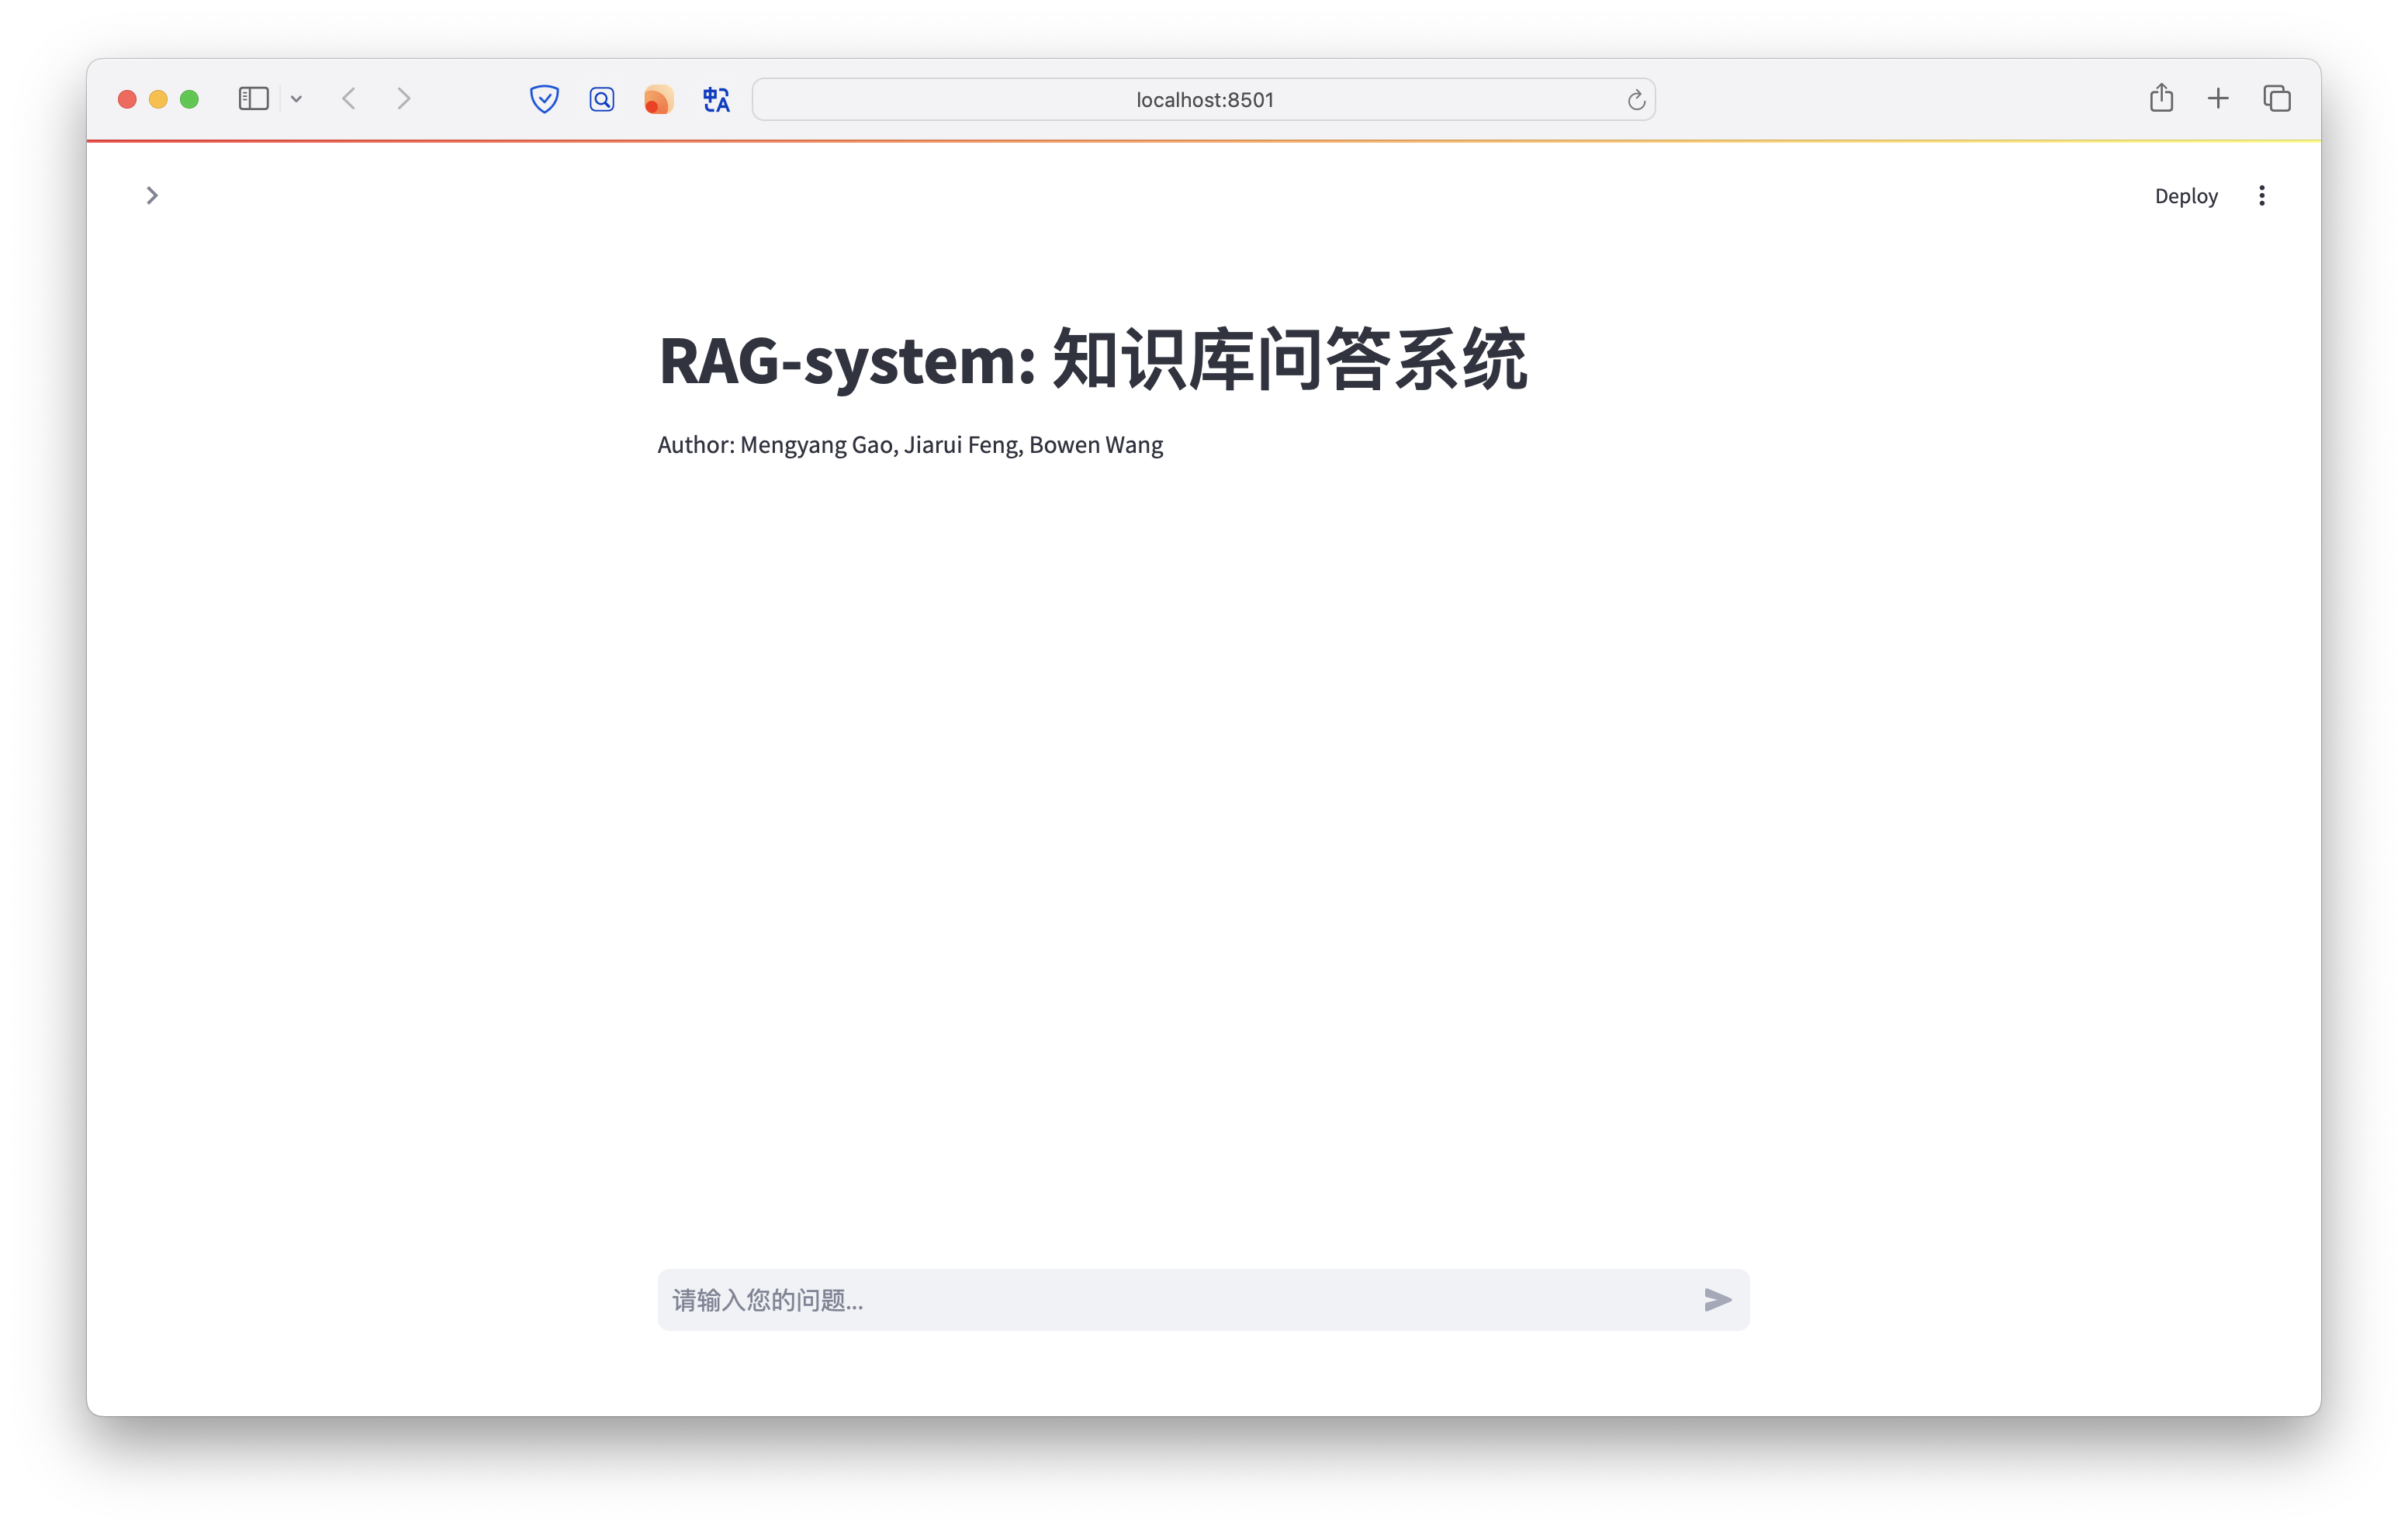Screen dimensions: 2408x1531
Task: Click the Deploy menu item
Action: [2186, 195]
